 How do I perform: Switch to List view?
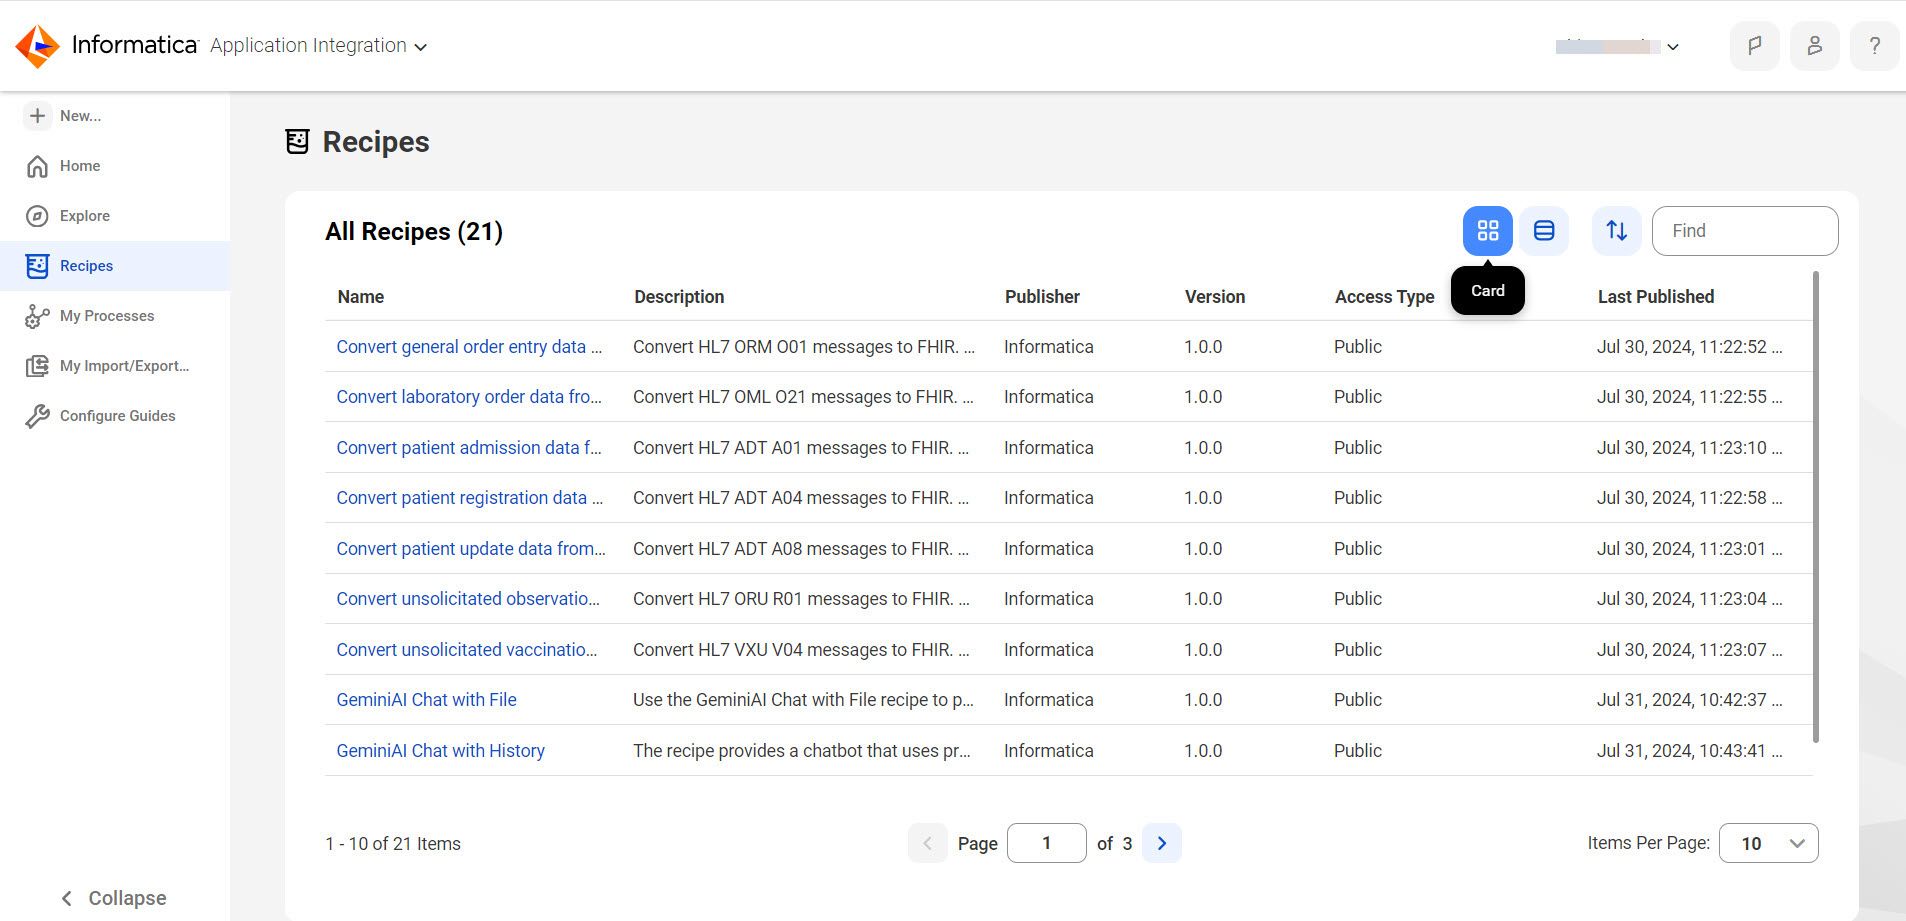[1544, 231]
